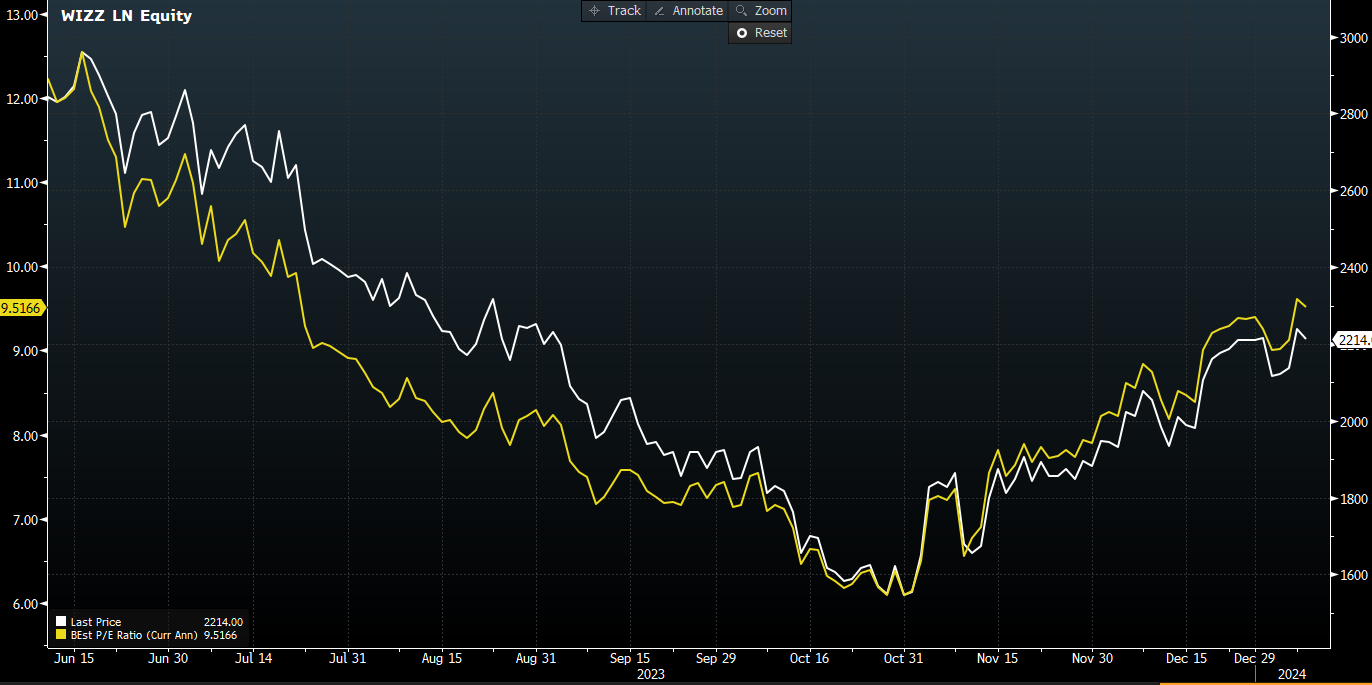
Task: Click the 8.00 left axis label
Action: [x=25, y=436]
